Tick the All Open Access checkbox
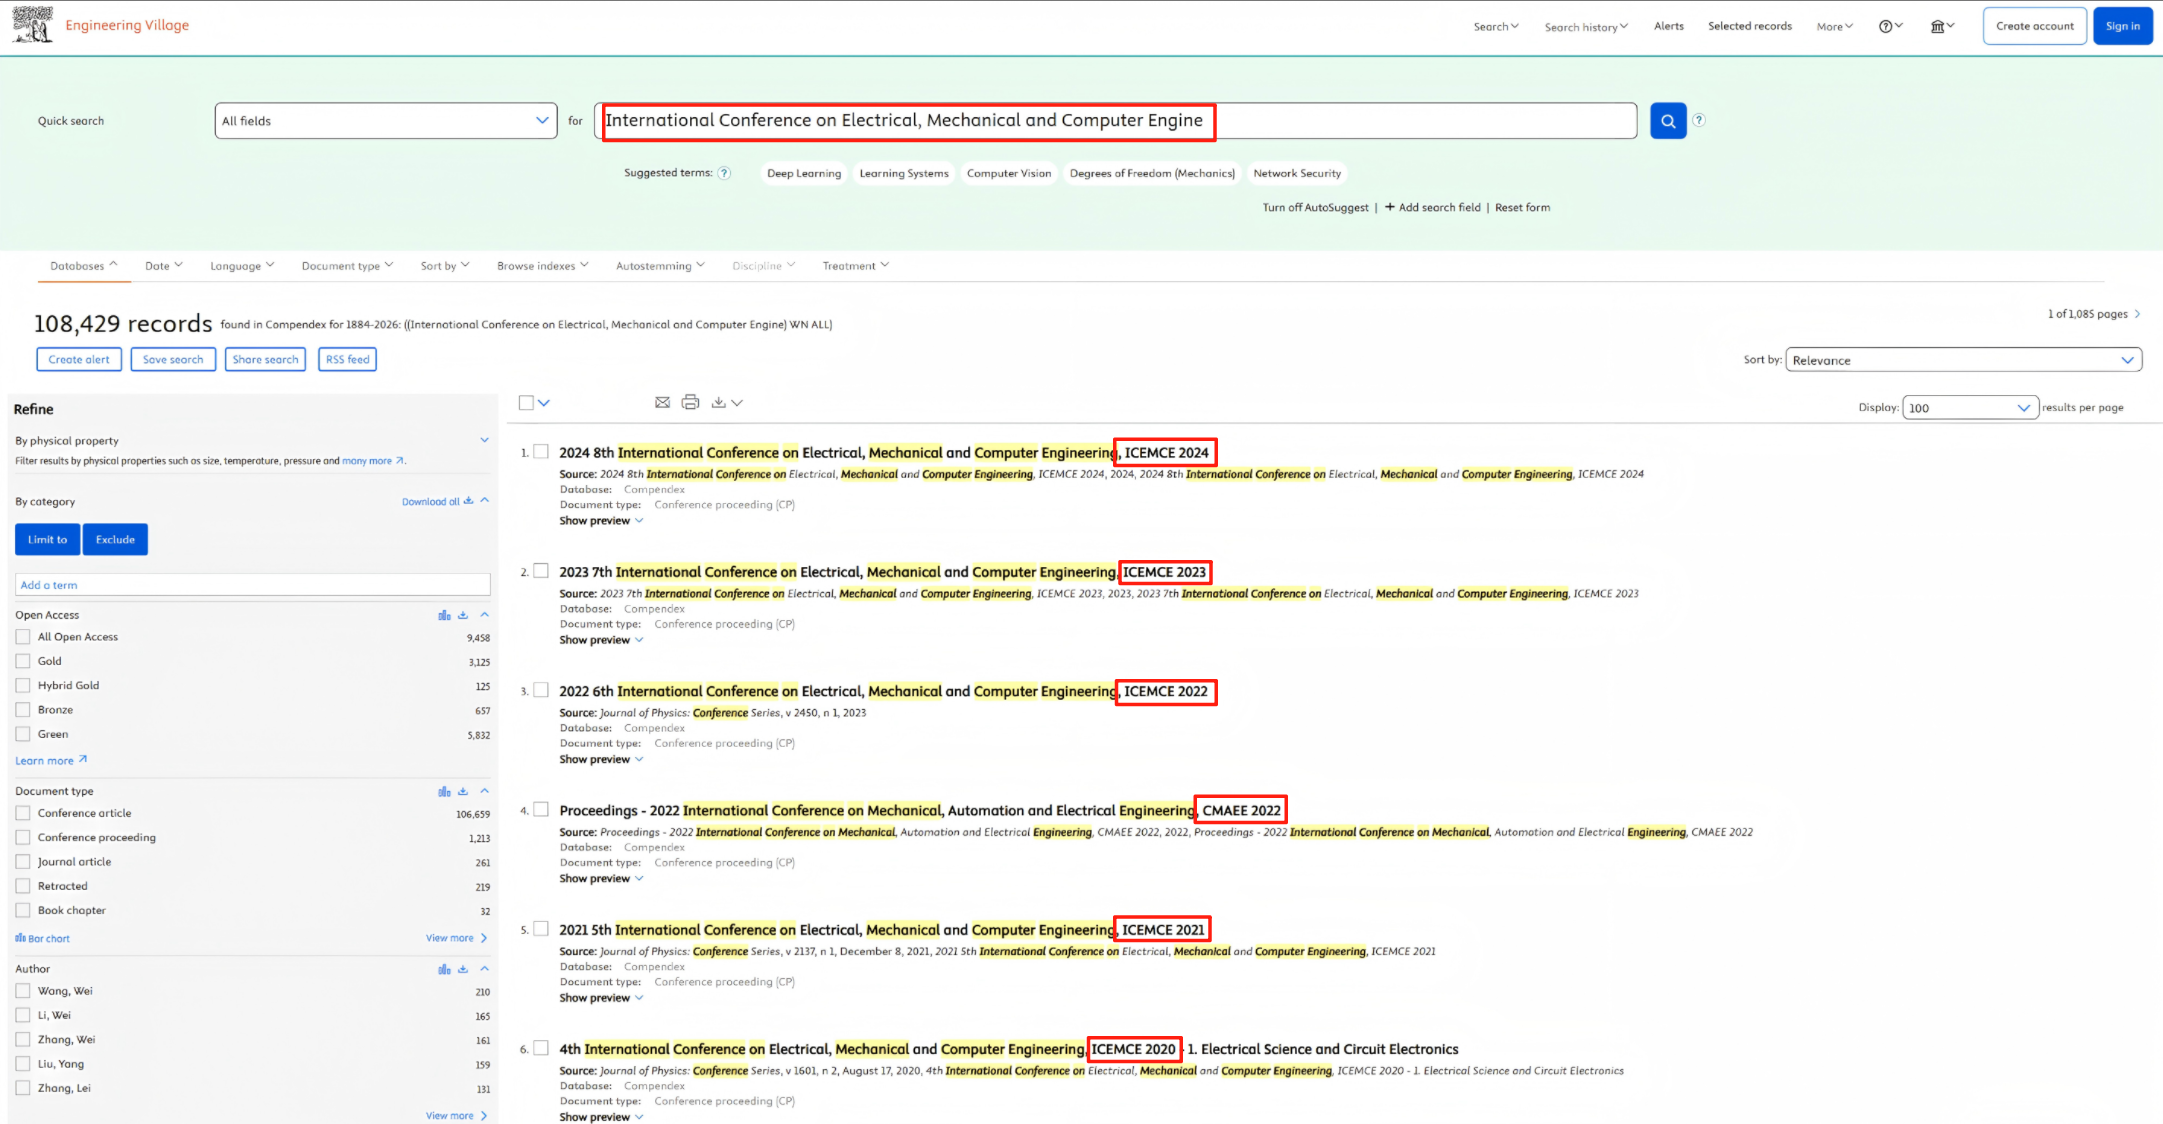The image size is (2163, 1124). click(x=23, y=636)
